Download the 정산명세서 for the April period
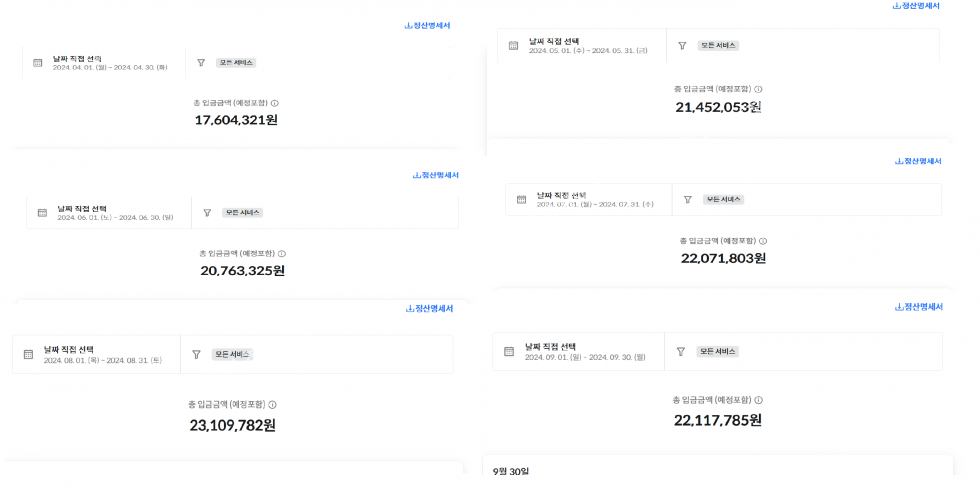 tap(427, 26)
